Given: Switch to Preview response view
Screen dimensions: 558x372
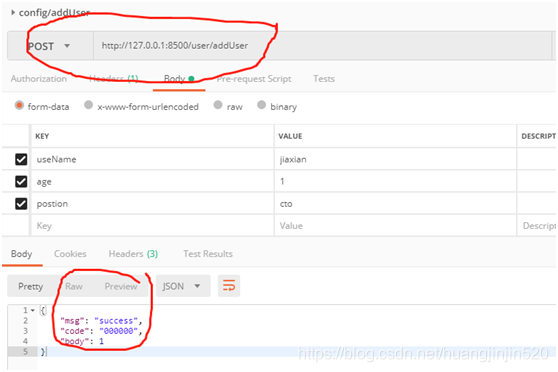Looking at the screenshot, I should tap(121, 286).
